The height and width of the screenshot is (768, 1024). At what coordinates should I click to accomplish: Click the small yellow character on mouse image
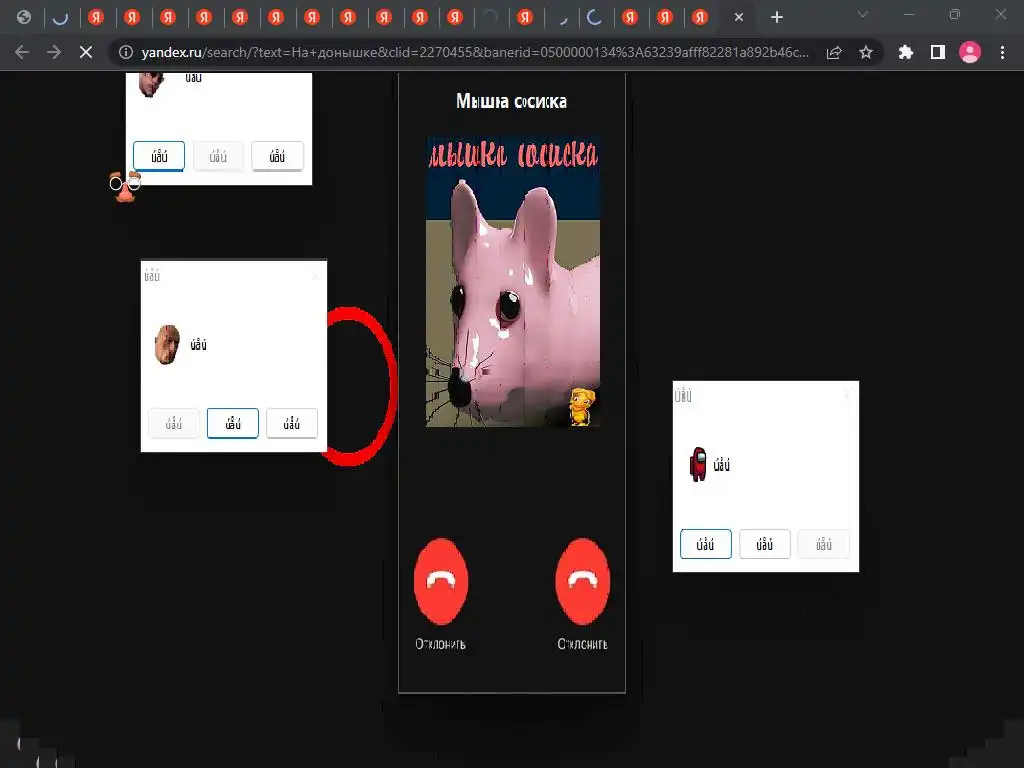click(x=581, y=406)
